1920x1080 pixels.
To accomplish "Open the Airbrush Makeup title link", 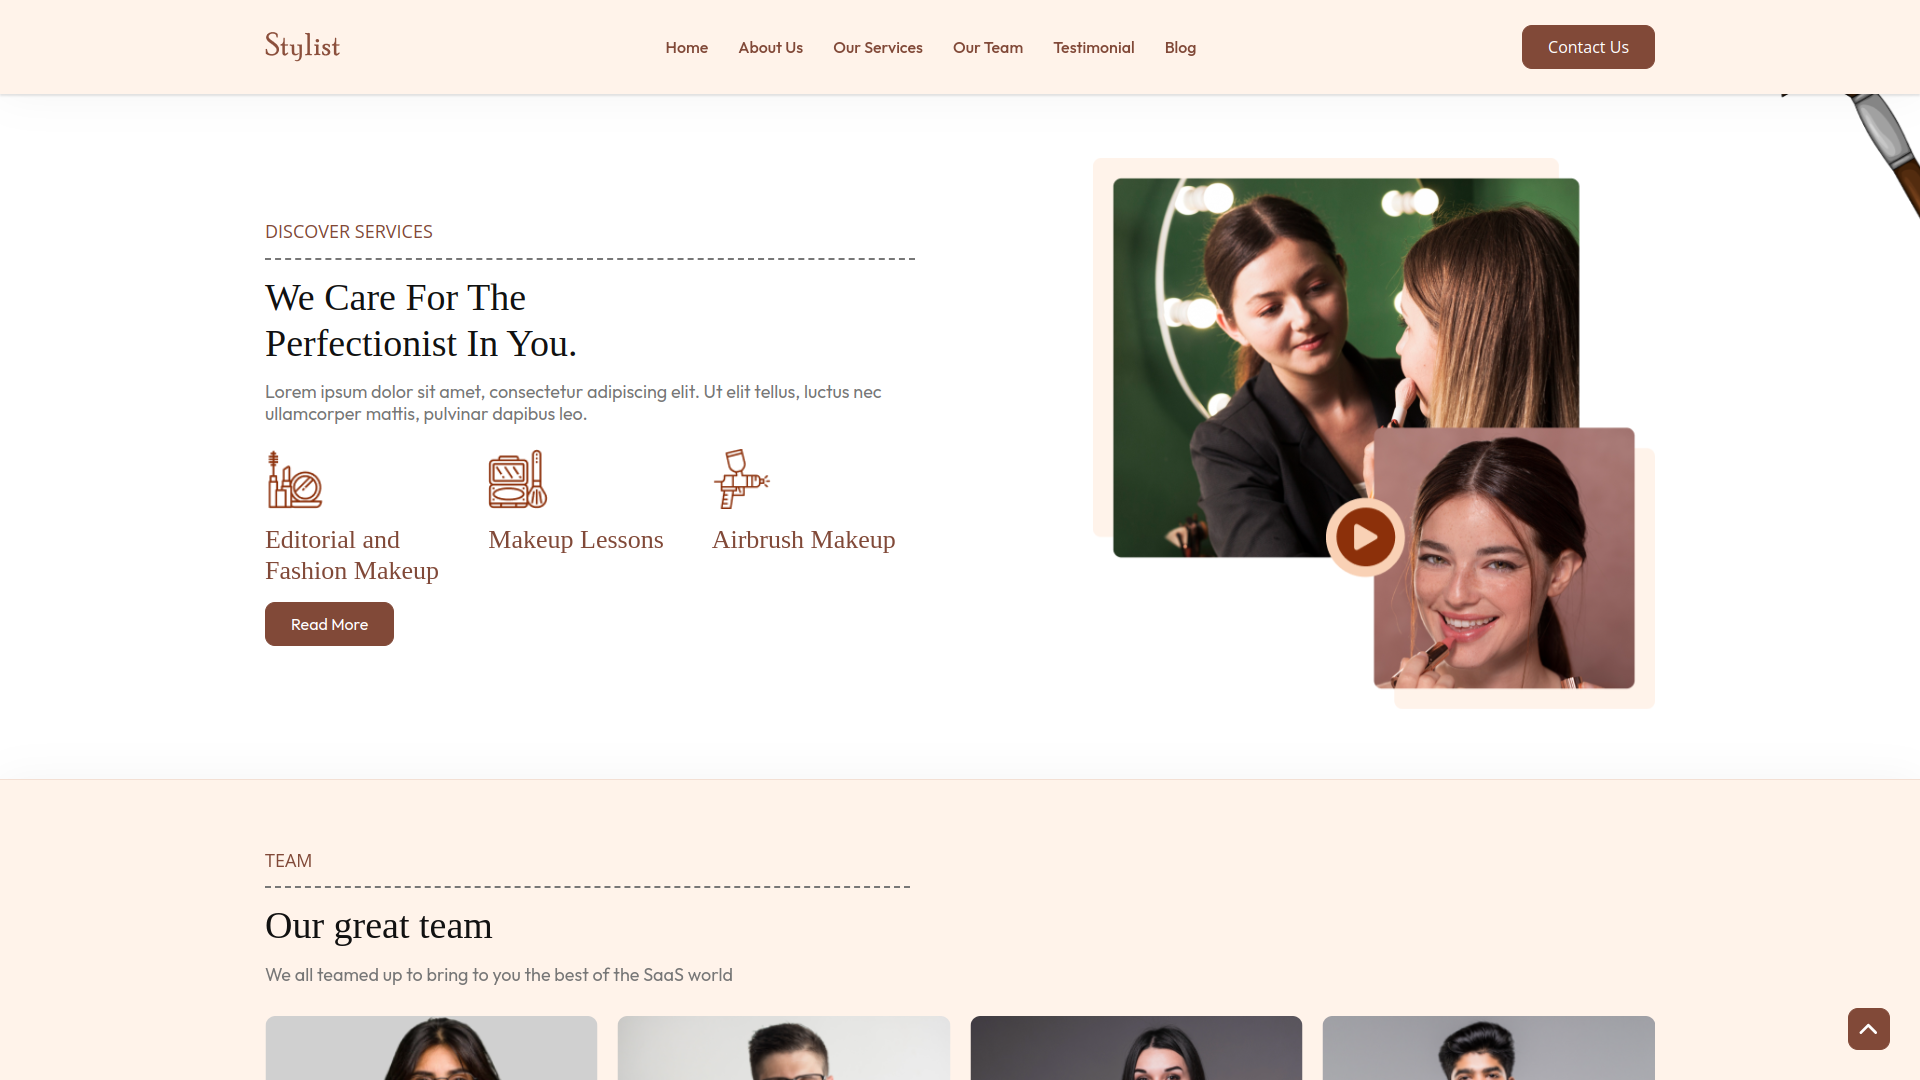I will 803,540.
